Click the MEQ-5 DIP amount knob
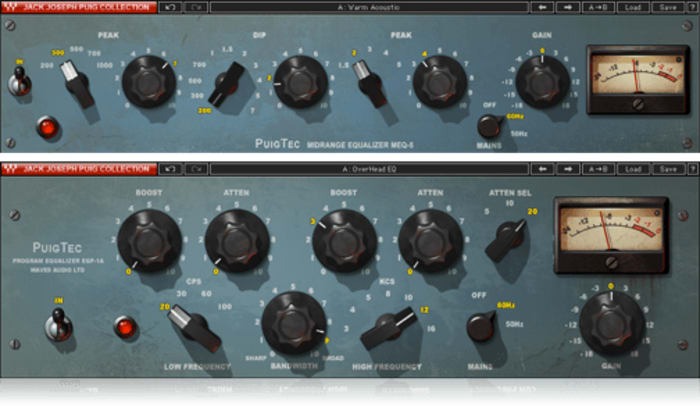This screenshot has height=406, width=700. tap(300, 82)
